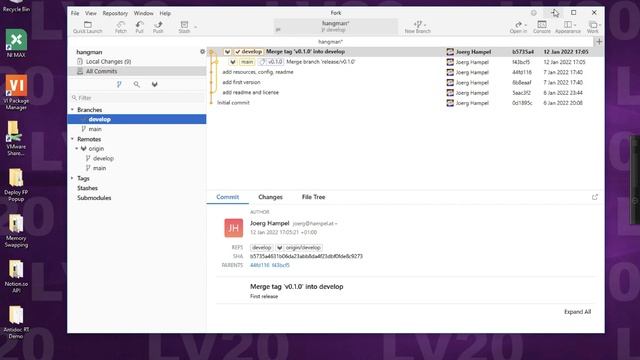Open the Repository menu
The image size is (640, 360).
click(x=115, y=13)
